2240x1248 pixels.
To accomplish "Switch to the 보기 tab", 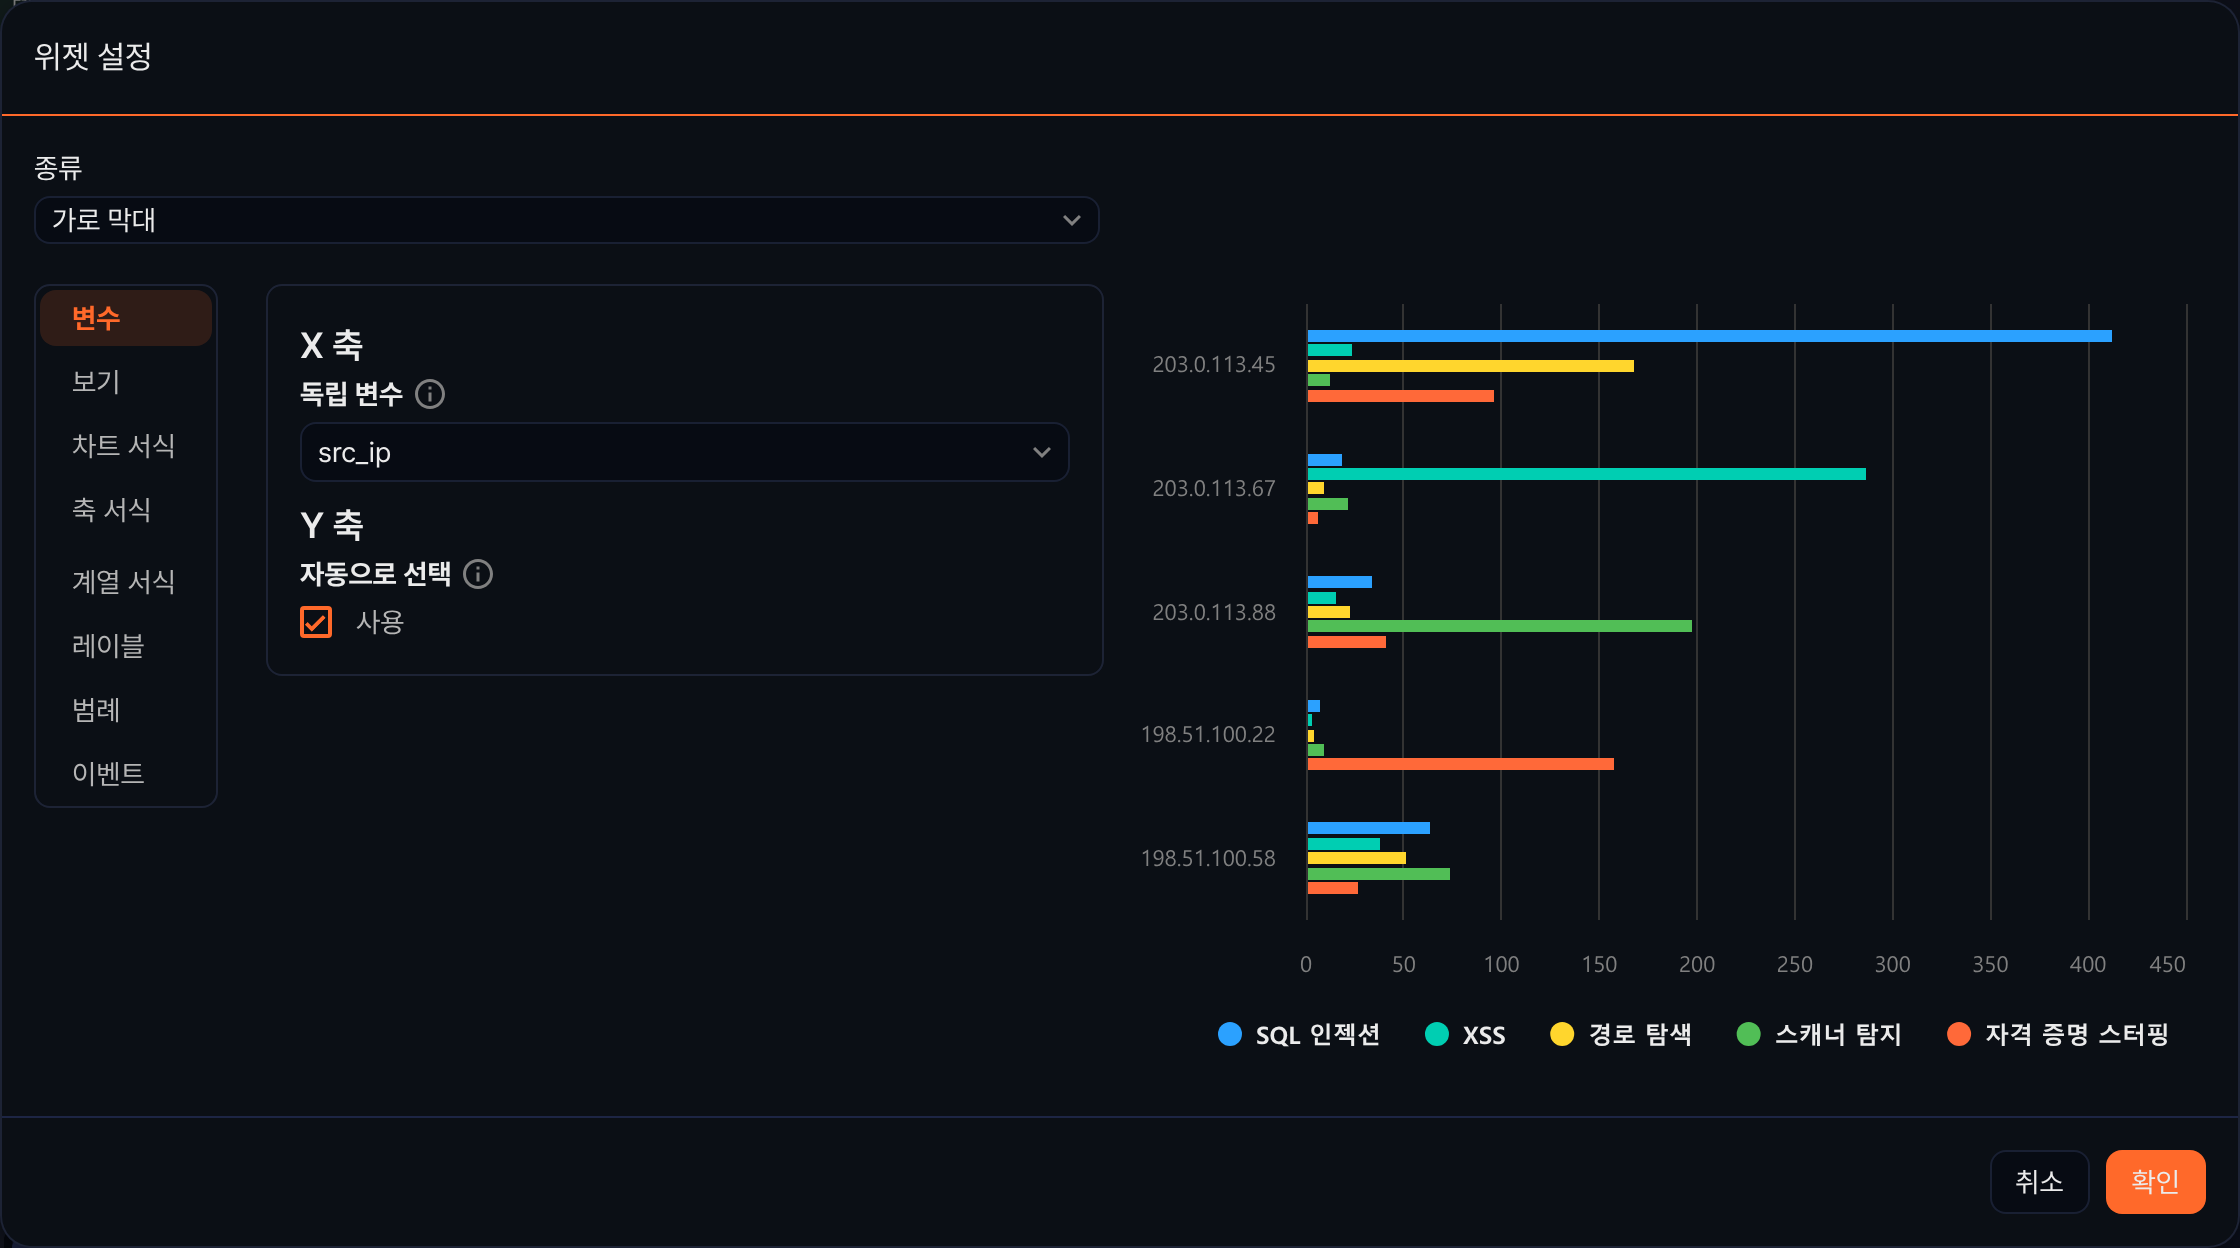I will click(126, 382).
